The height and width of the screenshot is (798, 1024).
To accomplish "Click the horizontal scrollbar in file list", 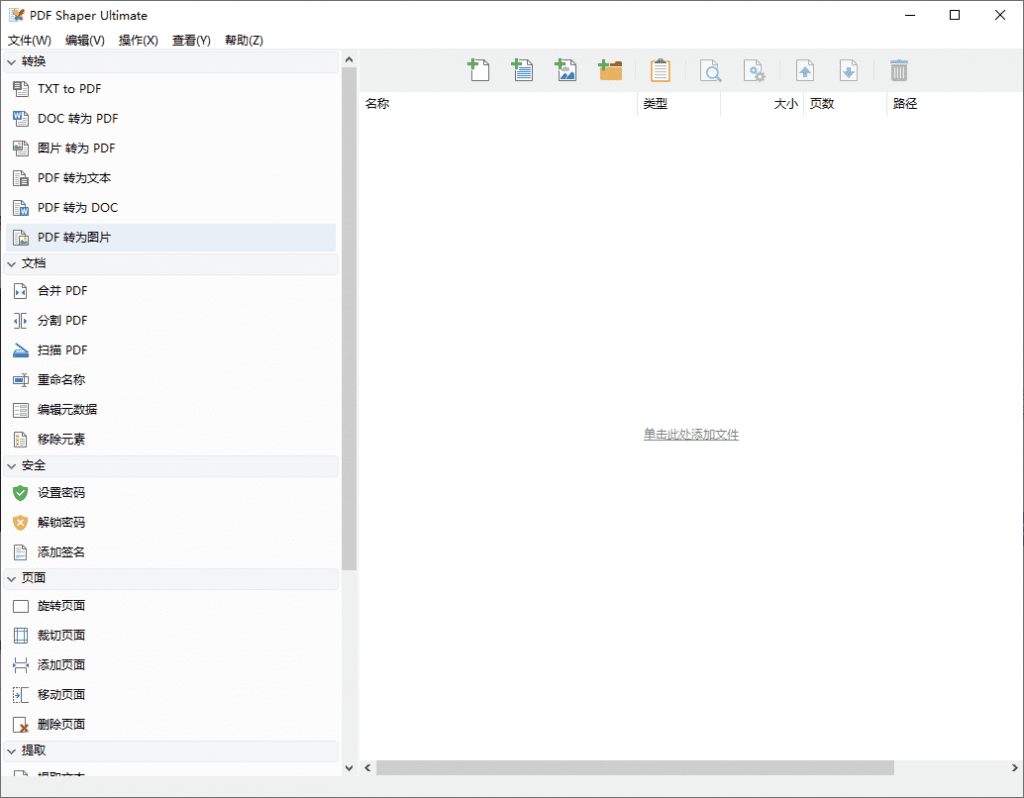I will (635, 768).
